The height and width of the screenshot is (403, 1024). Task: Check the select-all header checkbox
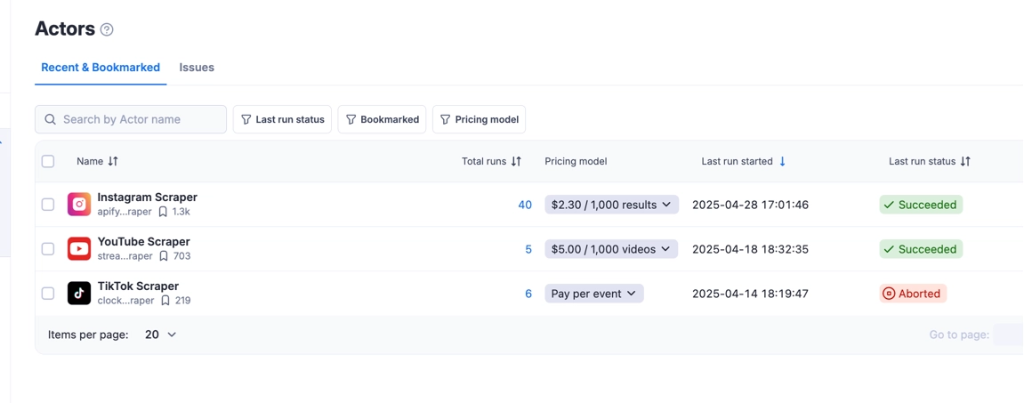tap(48, 161)
